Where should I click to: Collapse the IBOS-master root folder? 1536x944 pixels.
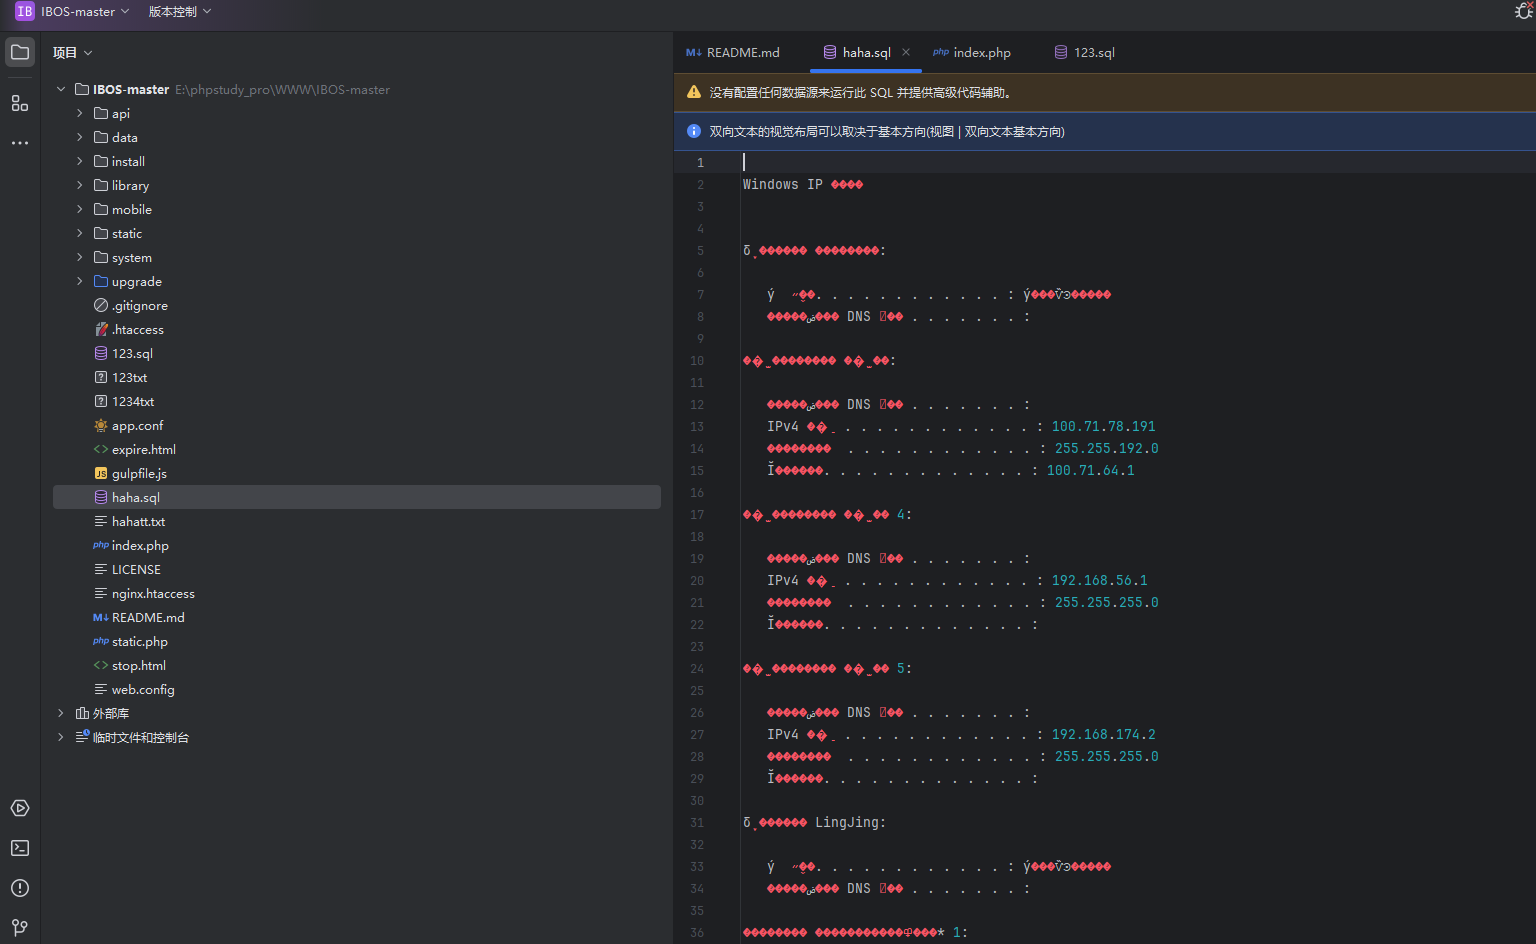coord(61,89)
